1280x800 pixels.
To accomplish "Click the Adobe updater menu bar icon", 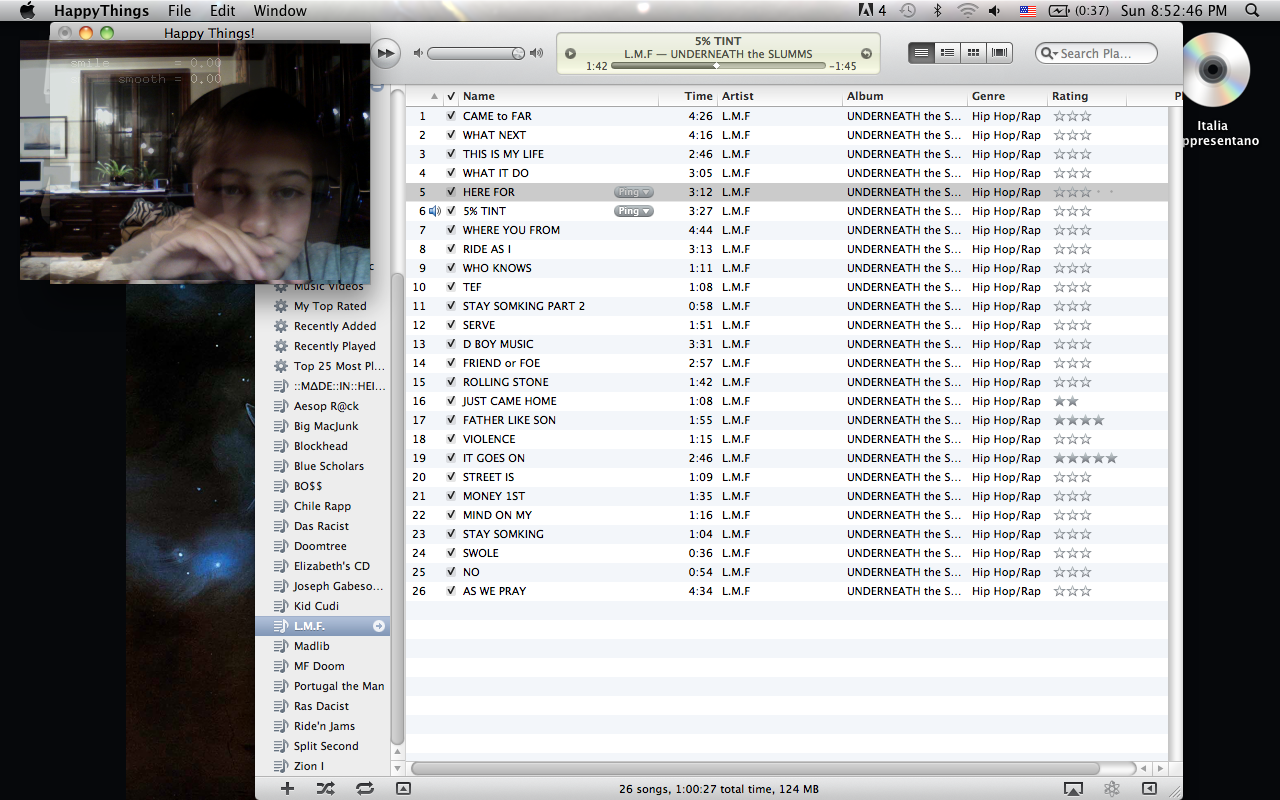I will (x=872, y=11).
